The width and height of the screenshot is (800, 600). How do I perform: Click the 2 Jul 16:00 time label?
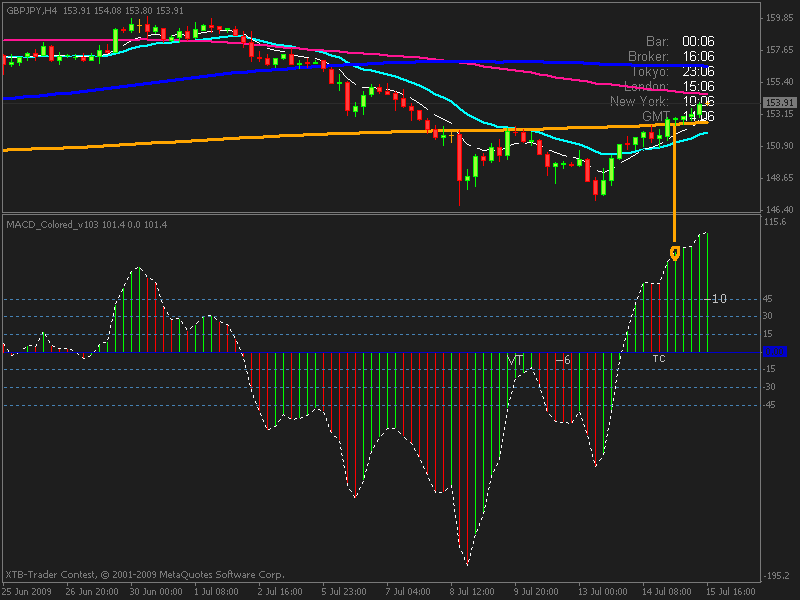280,592
